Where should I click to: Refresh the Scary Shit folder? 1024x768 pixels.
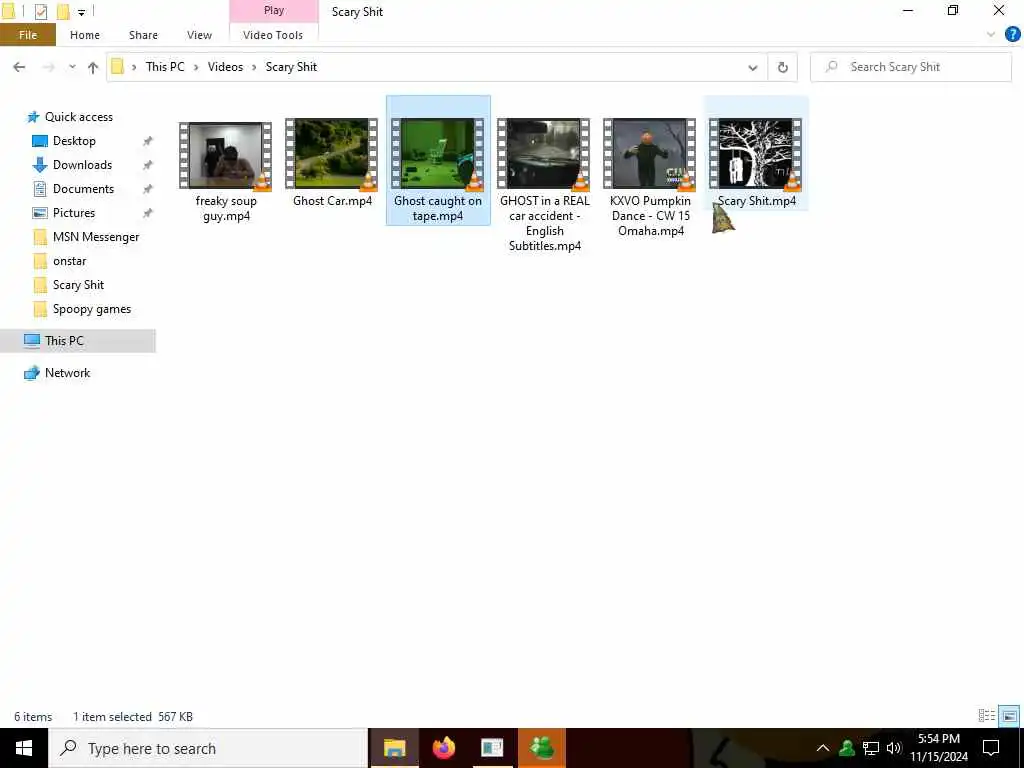[782, 67]
